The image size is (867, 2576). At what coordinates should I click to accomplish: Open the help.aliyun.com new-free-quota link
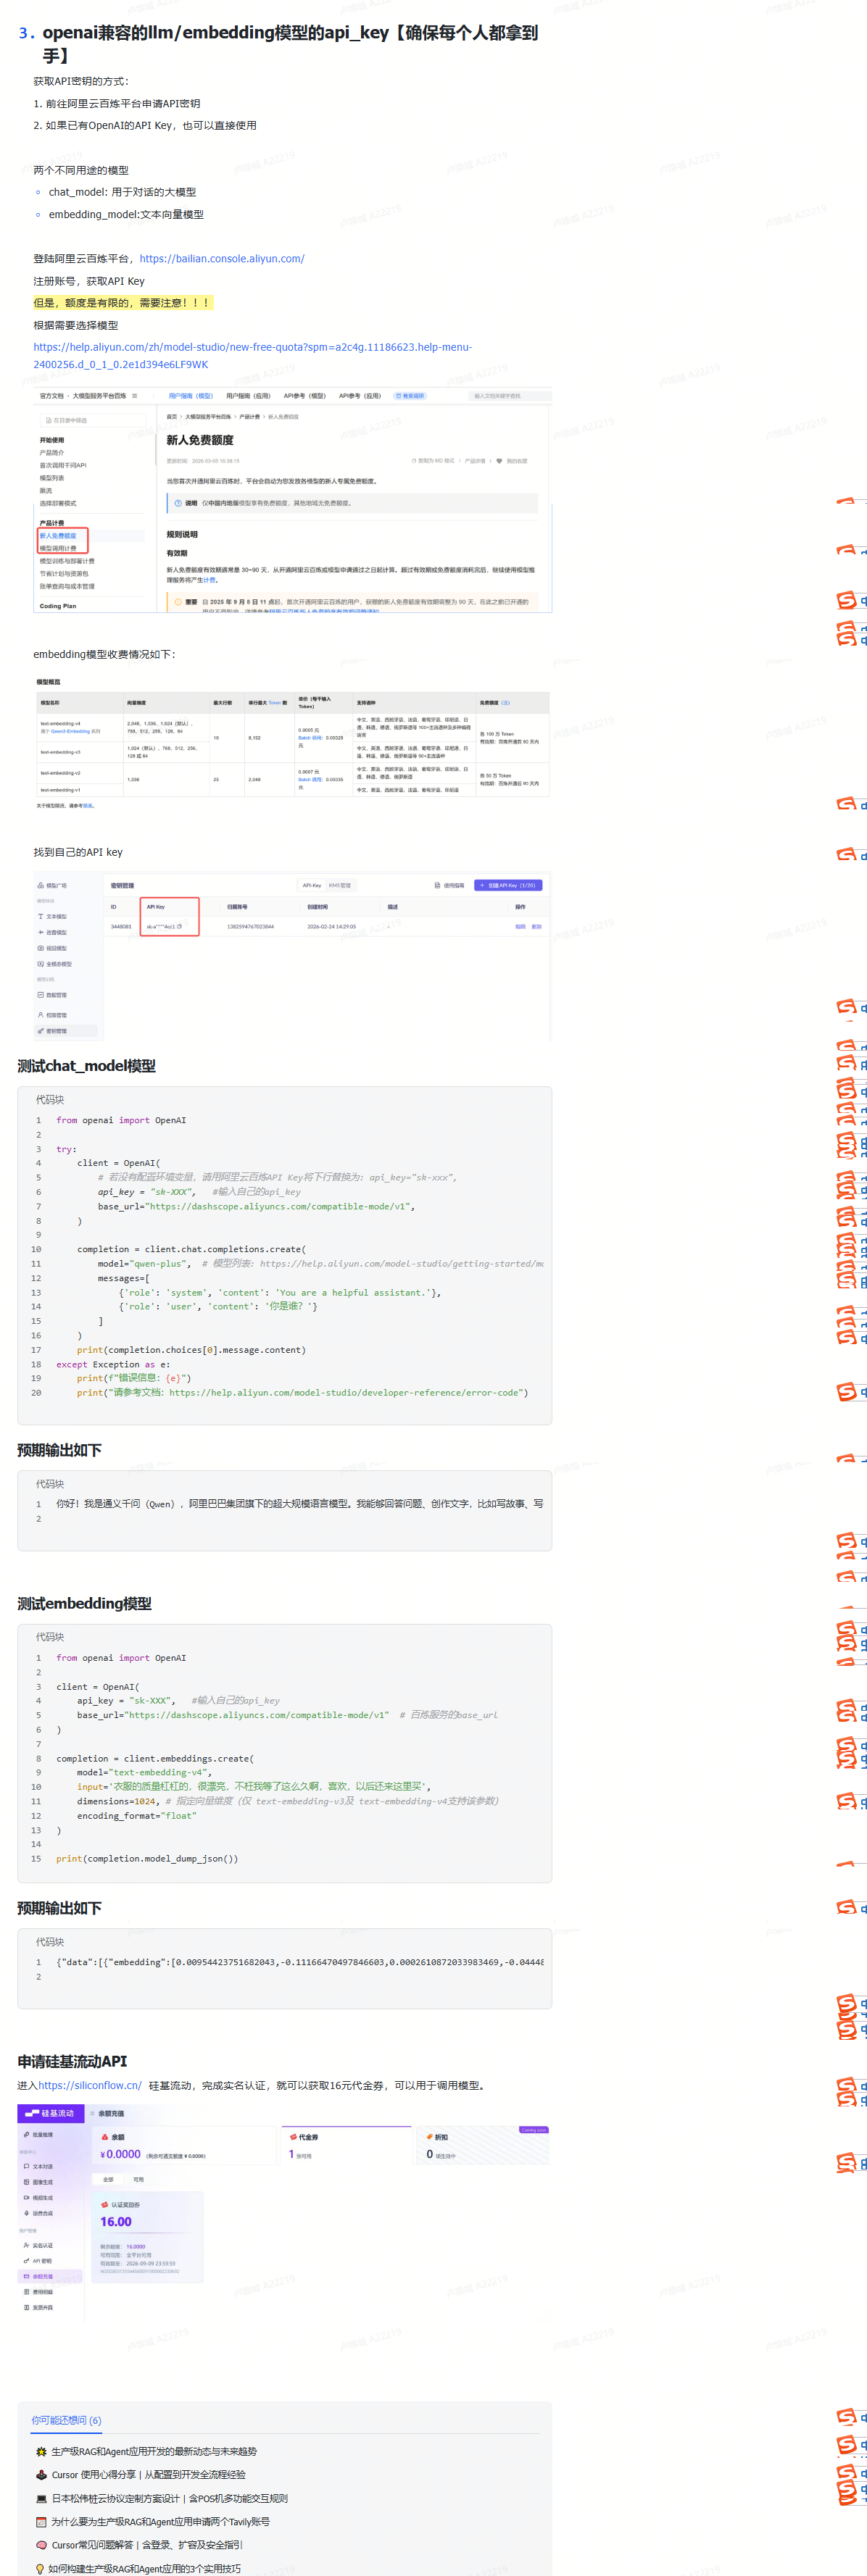coord(252,355)
